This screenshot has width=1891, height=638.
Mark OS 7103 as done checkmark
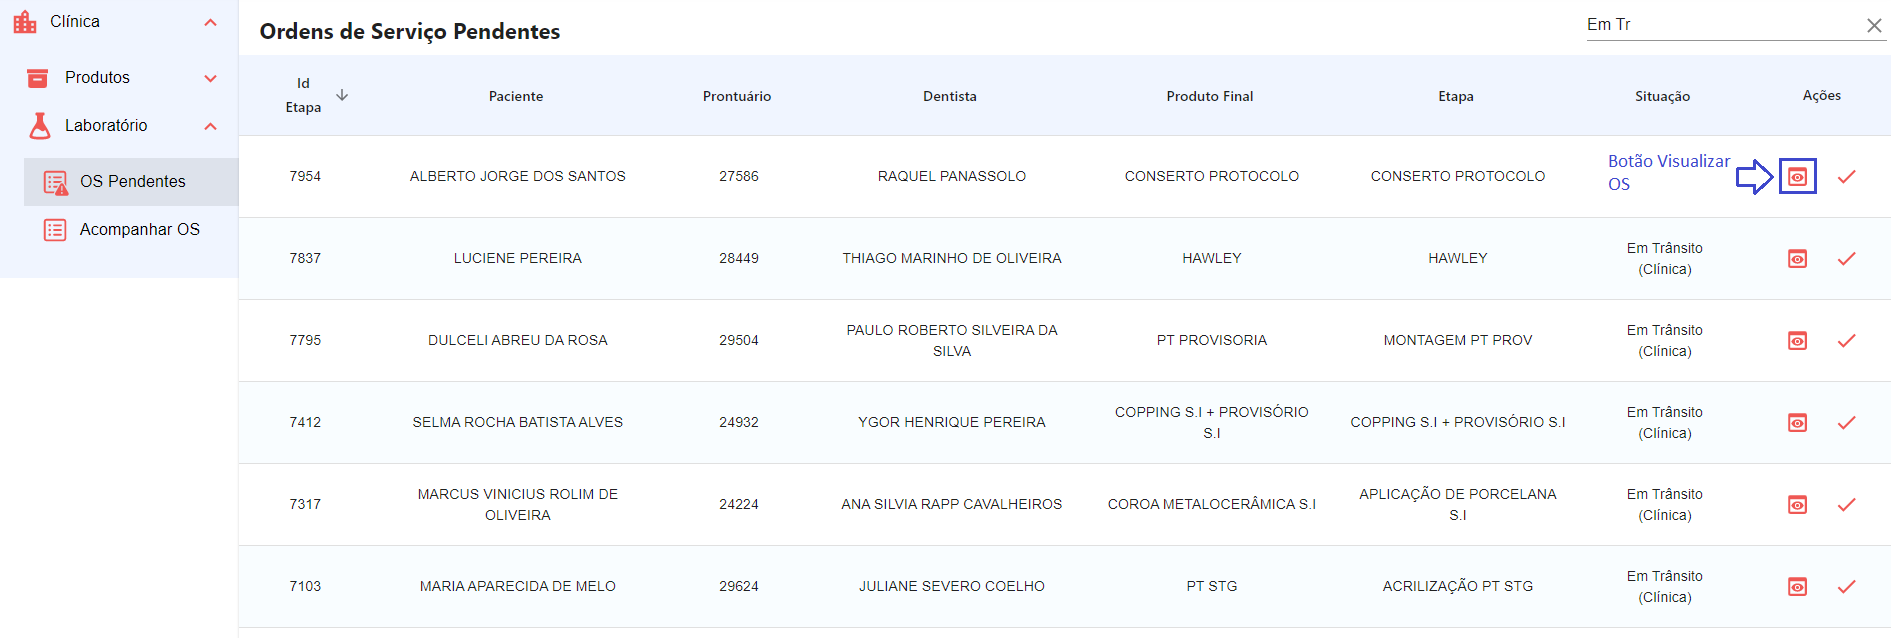pyautogui.click(x=1846, y=587)
